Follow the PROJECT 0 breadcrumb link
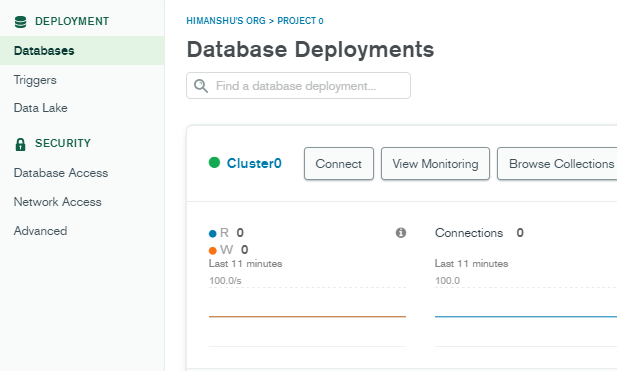Image resolution: width=617 pixels, height=371 pixels. pos(300,21)
